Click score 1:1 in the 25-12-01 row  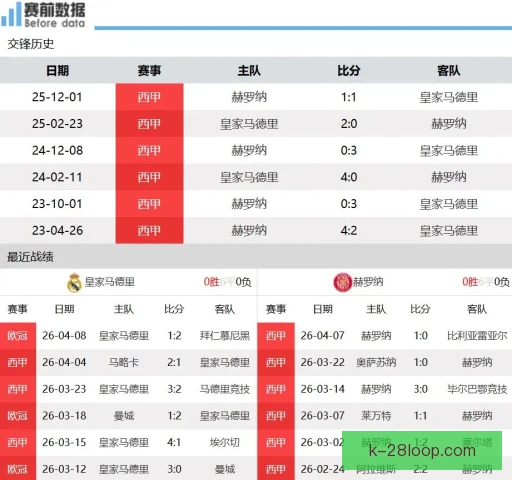[349, 97]
